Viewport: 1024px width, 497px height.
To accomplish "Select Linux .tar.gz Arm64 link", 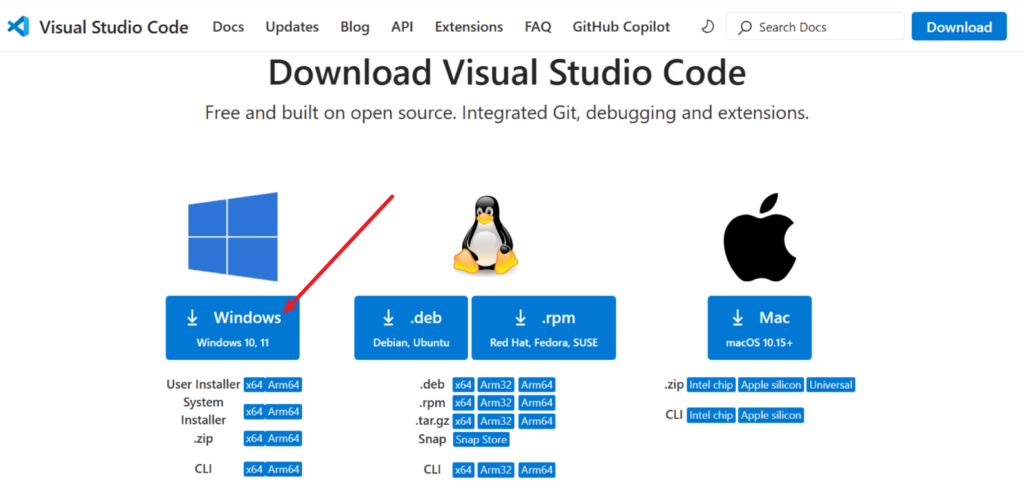I will [x=537, y=421].
